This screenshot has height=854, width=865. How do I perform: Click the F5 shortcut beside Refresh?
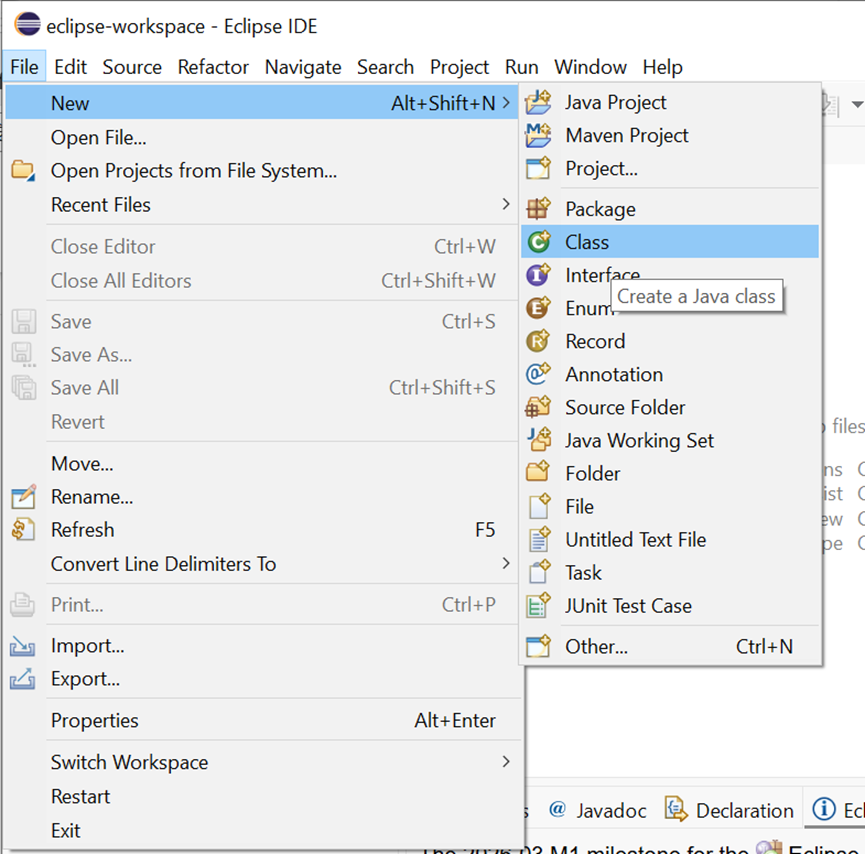[x=485, y=530]
